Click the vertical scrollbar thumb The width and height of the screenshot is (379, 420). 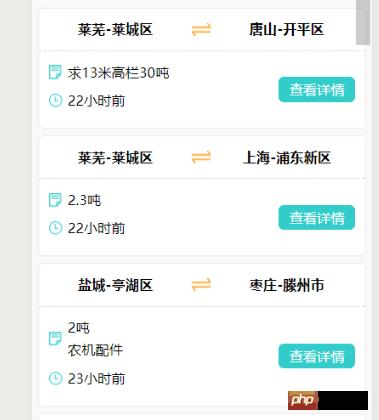pyautogui.click(x=363, y=22)
